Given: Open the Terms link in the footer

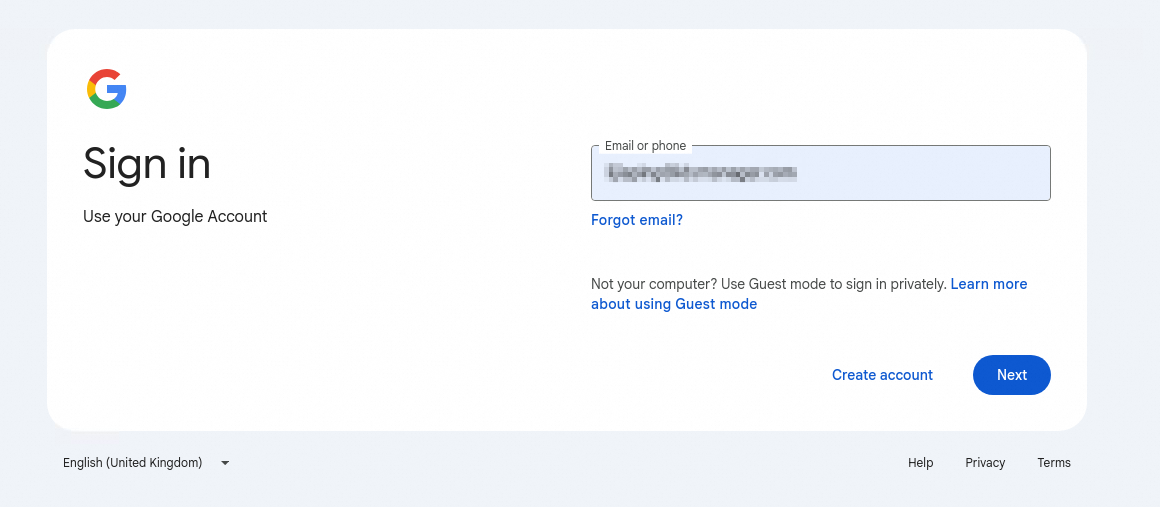Looking at the screenshot, I should click(x=1053, y=463).
